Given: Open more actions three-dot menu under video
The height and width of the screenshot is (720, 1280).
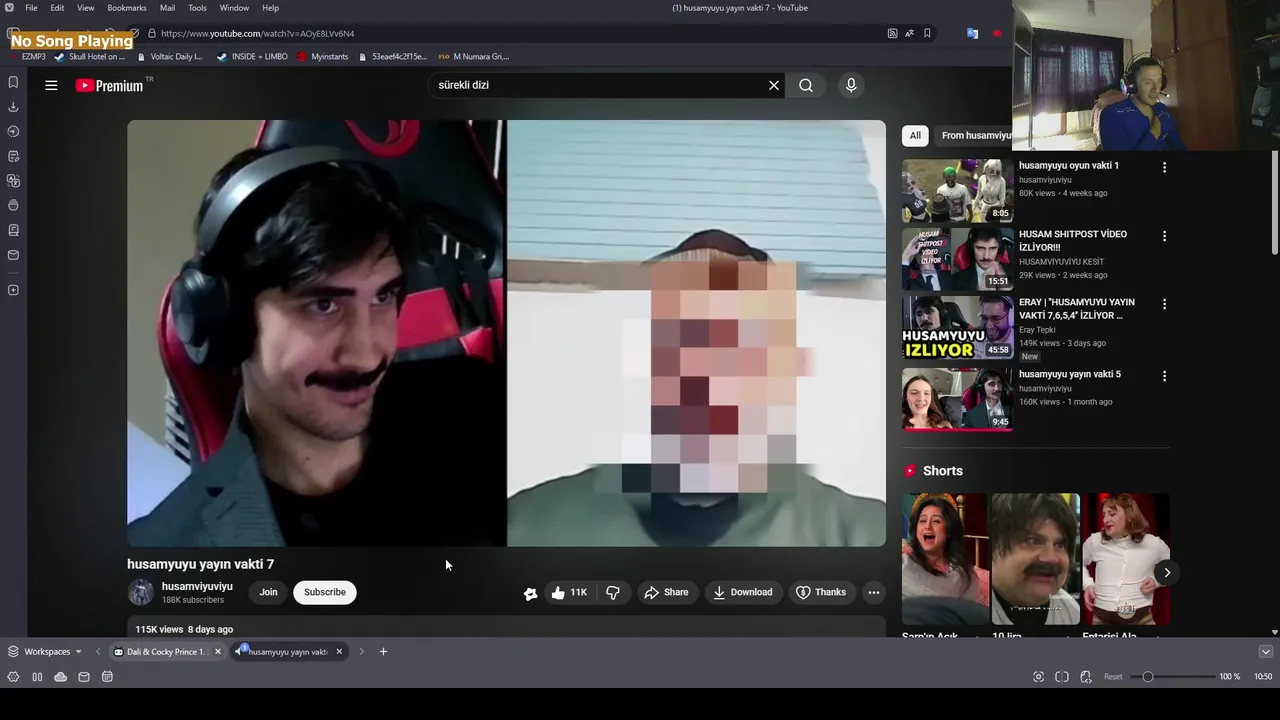Looking at the screenshot, I should coord(874,592).
